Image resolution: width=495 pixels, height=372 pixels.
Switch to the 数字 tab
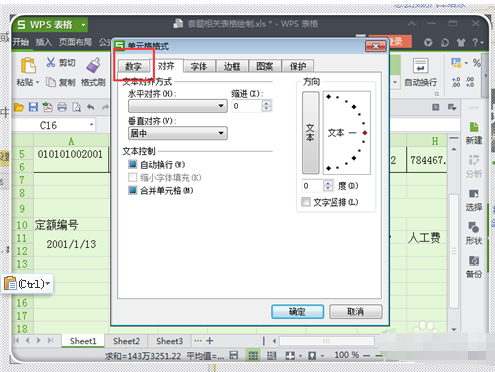click(x=133, y=66)
